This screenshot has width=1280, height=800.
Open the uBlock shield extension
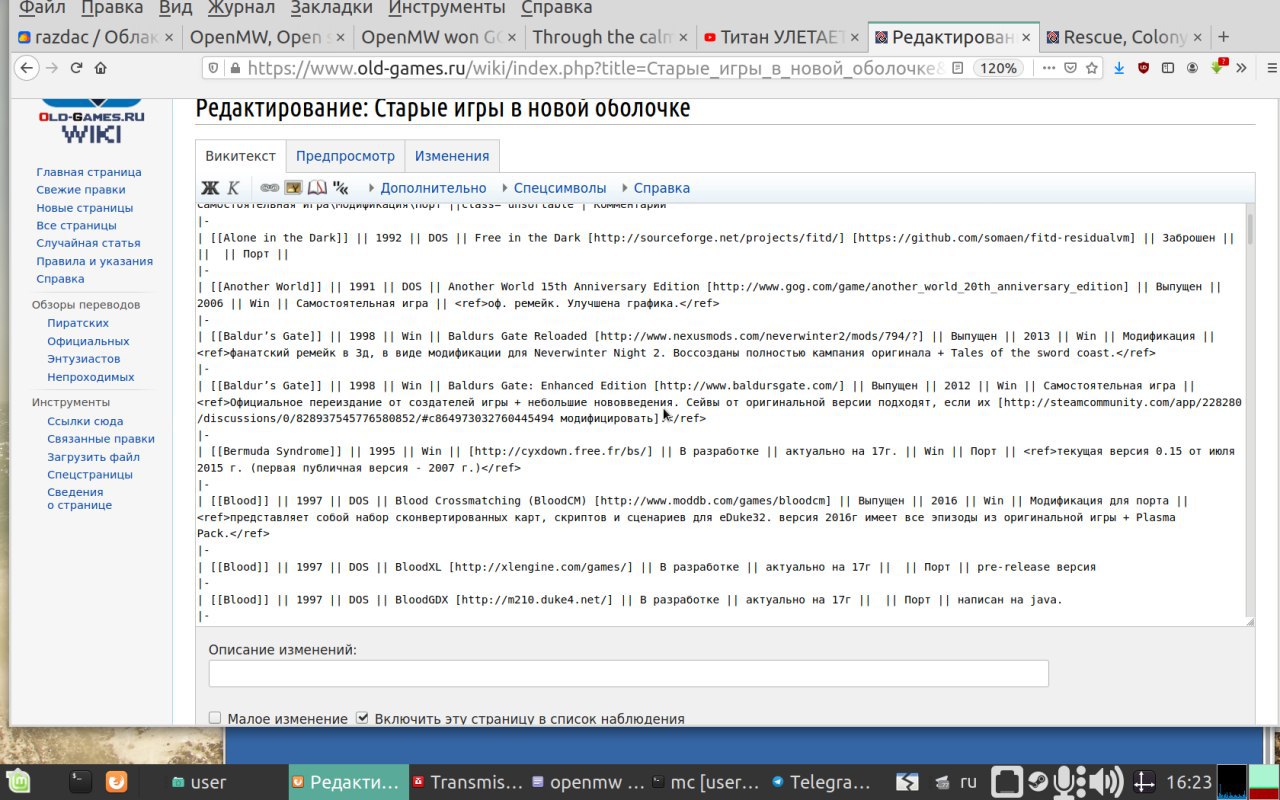click(1143, 69)
